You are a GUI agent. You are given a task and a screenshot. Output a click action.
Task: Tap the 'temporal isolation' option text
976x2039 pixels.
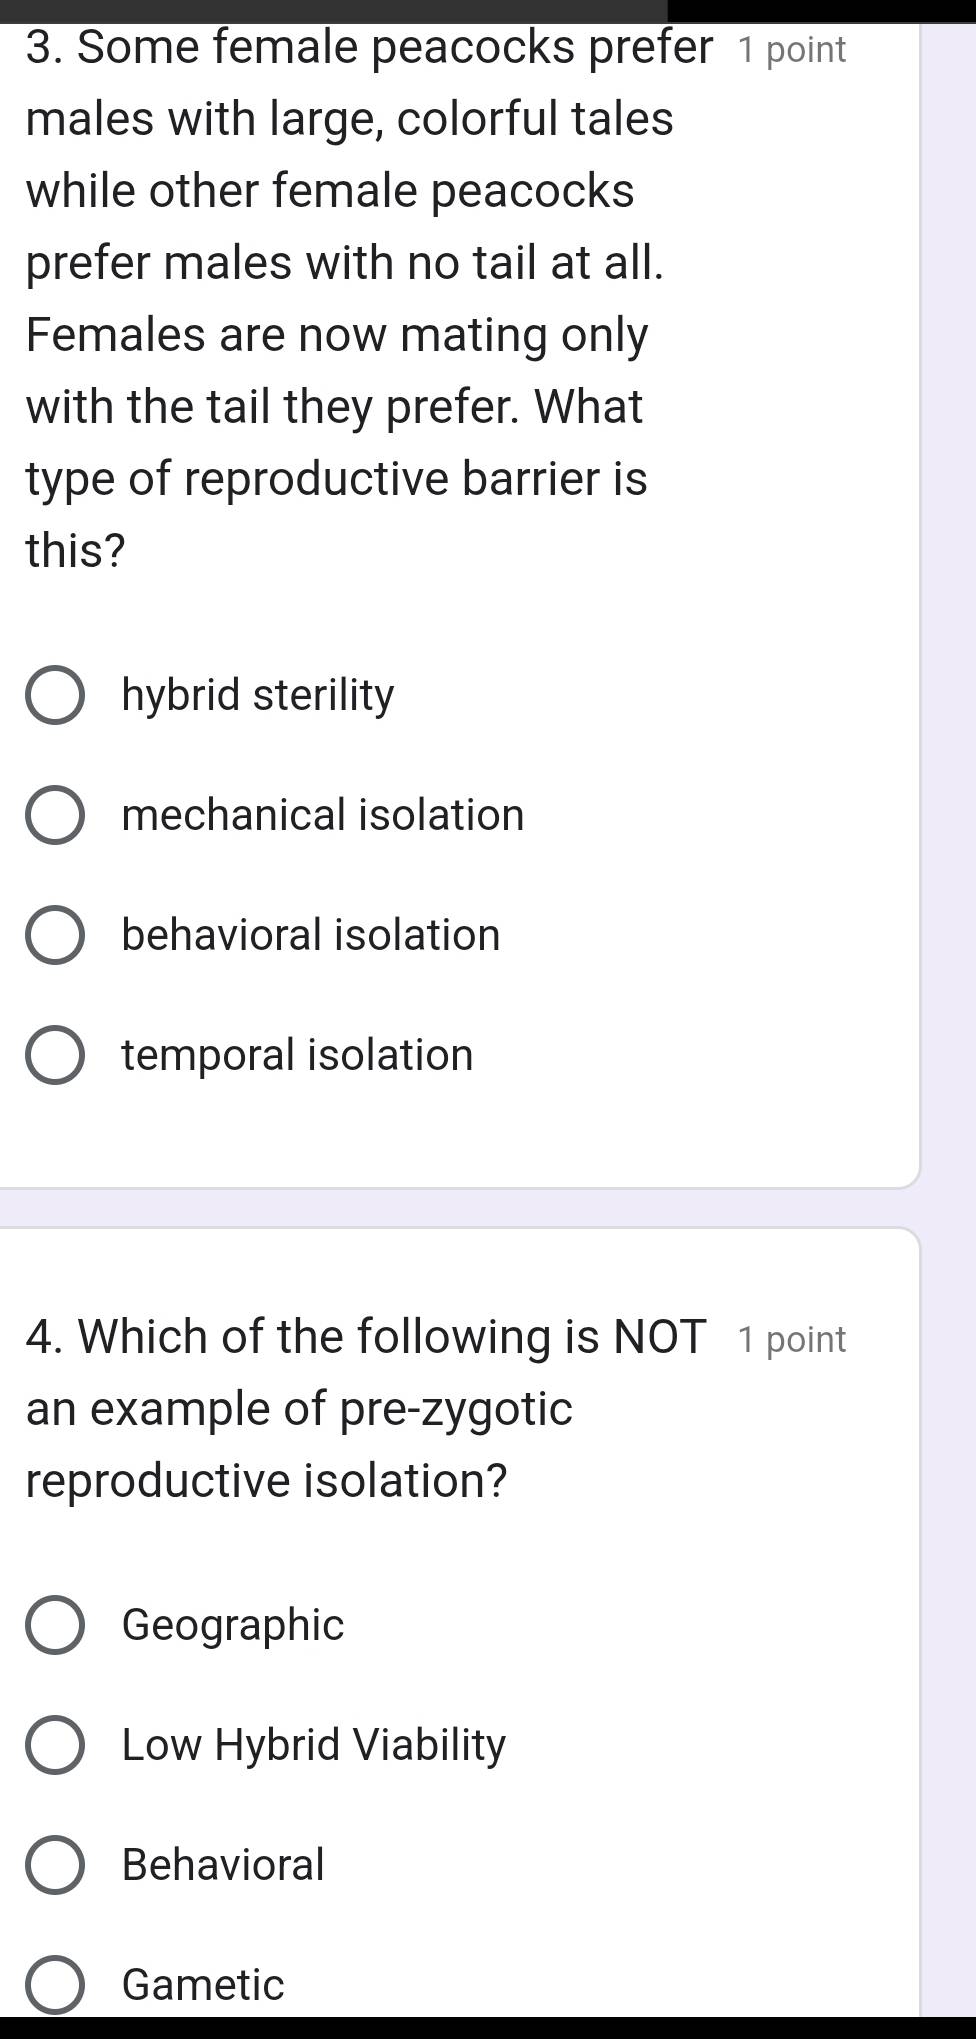coord(298,1055)
